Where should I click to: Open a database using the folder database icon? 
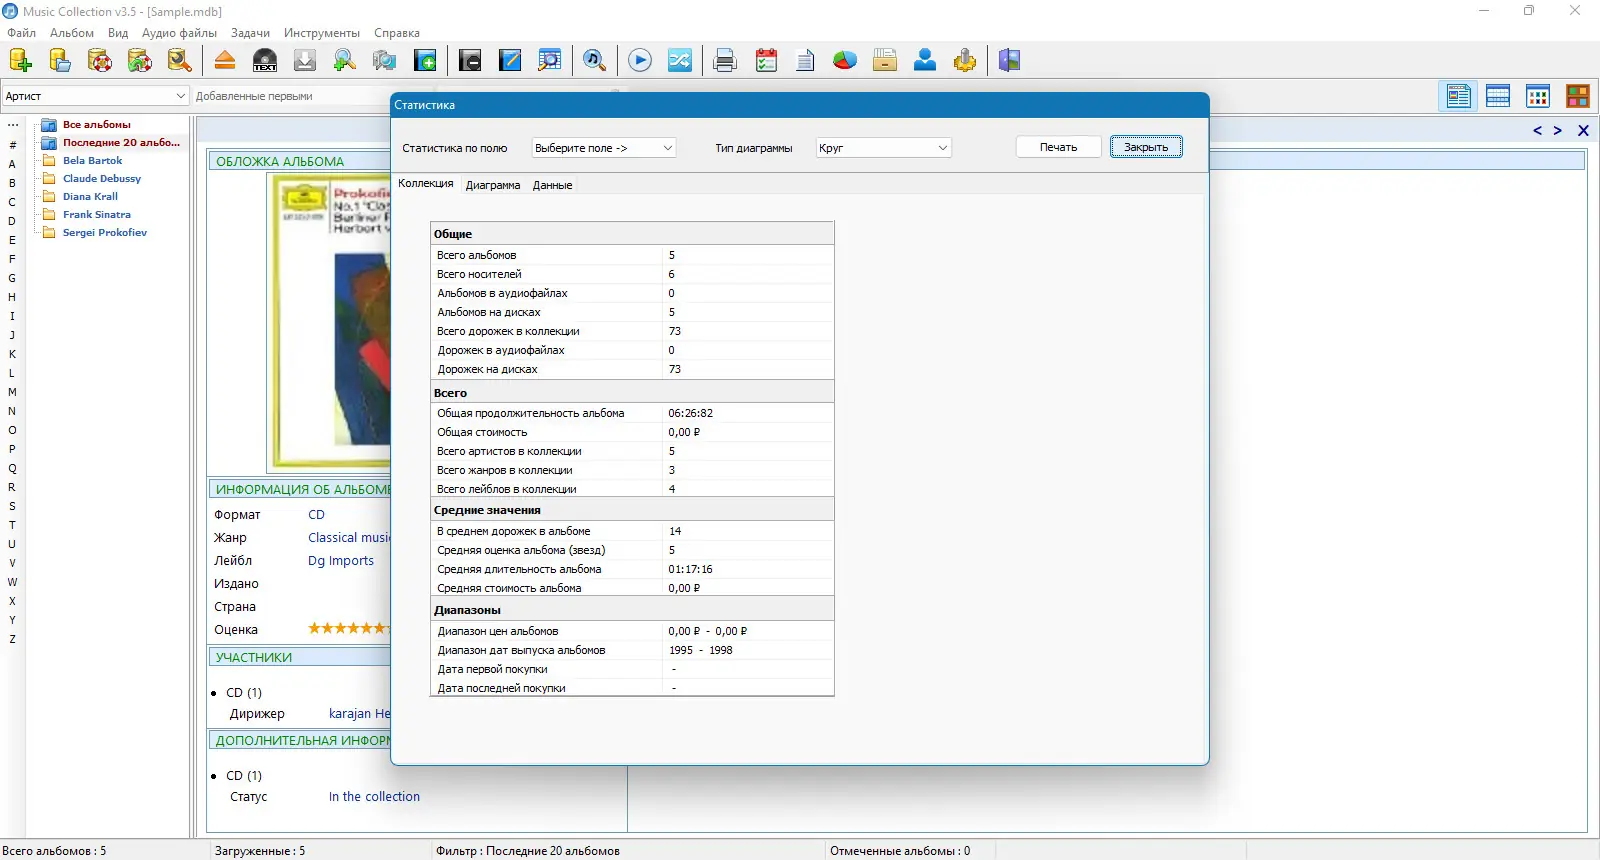[60, 61]
